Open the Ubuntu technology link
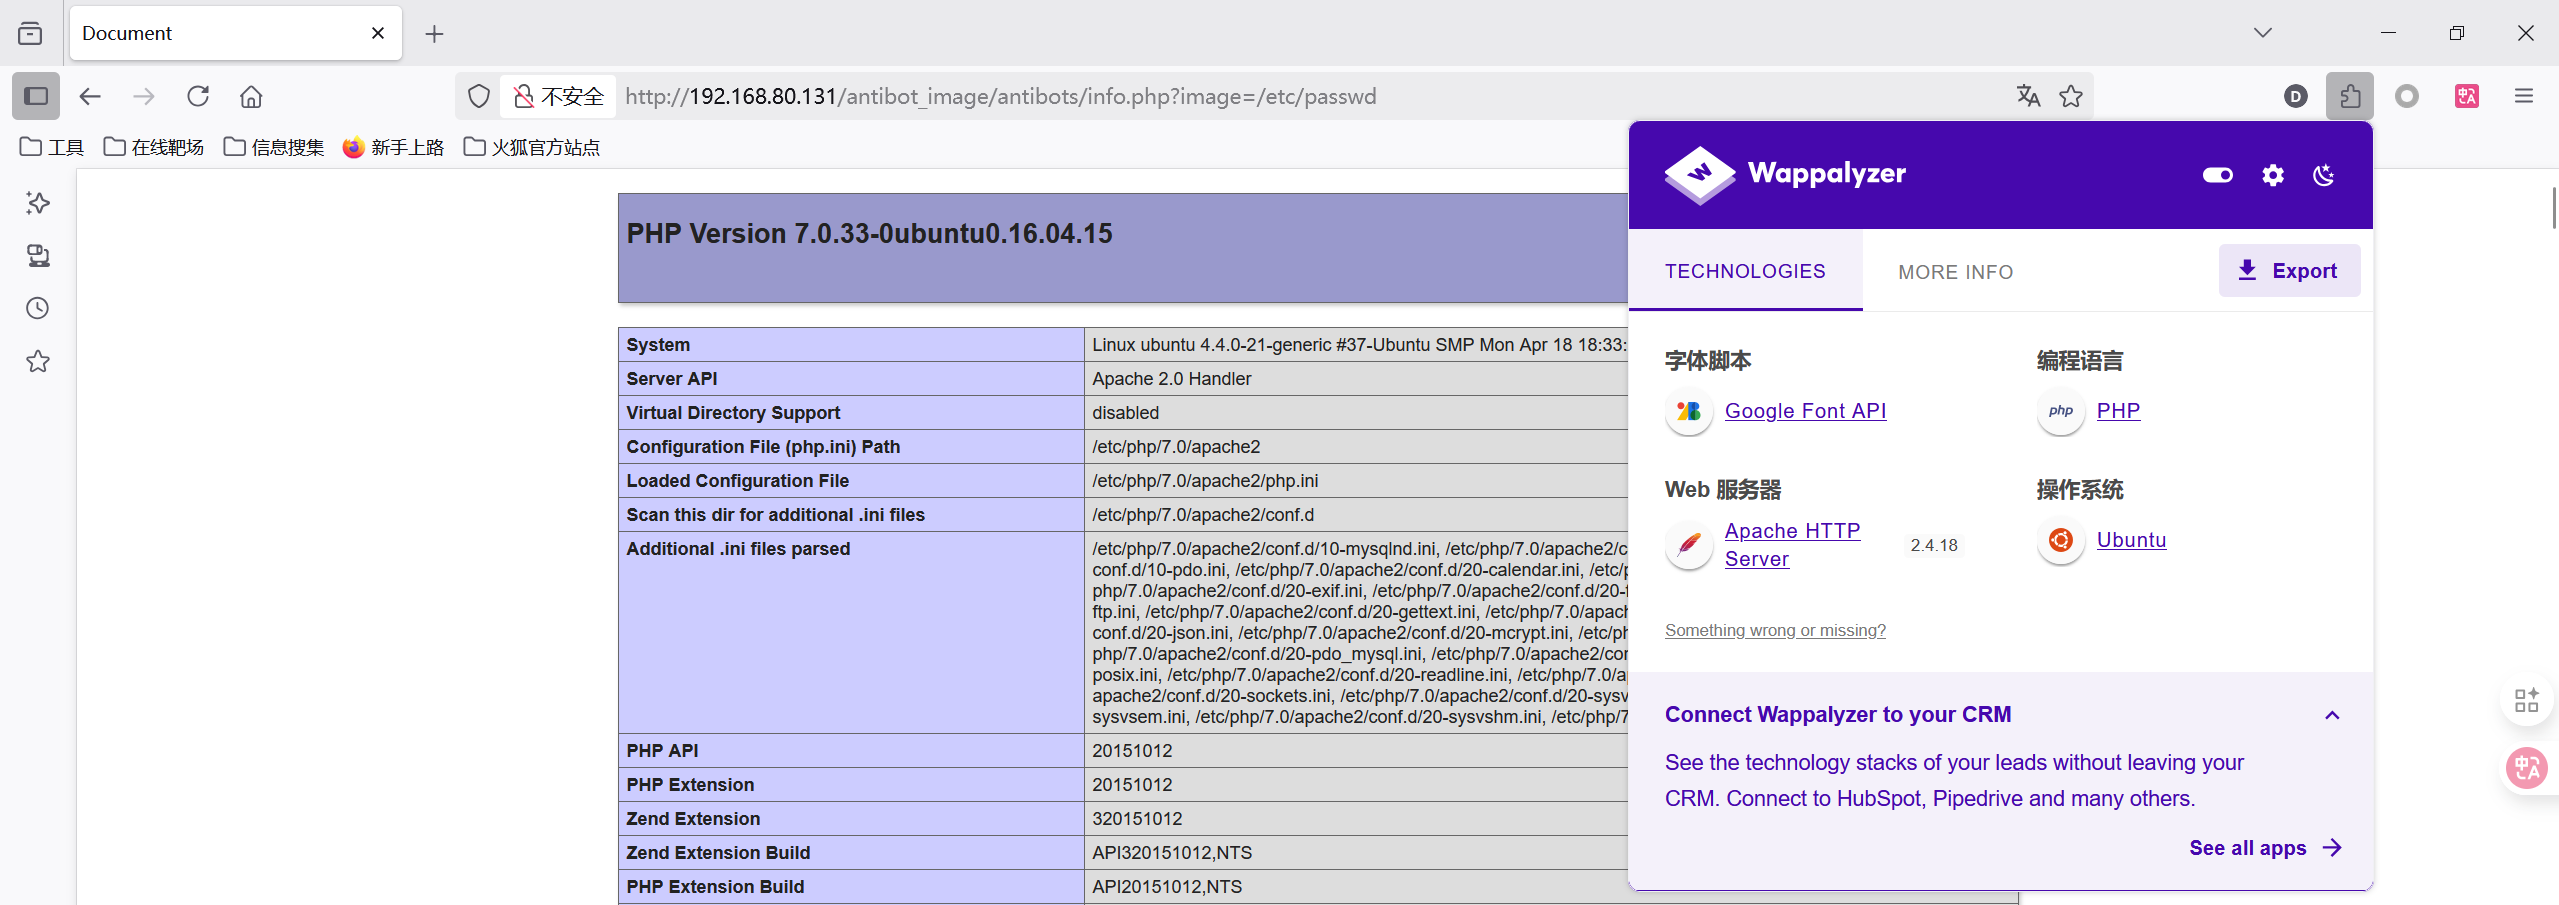 coord(2131,540)
